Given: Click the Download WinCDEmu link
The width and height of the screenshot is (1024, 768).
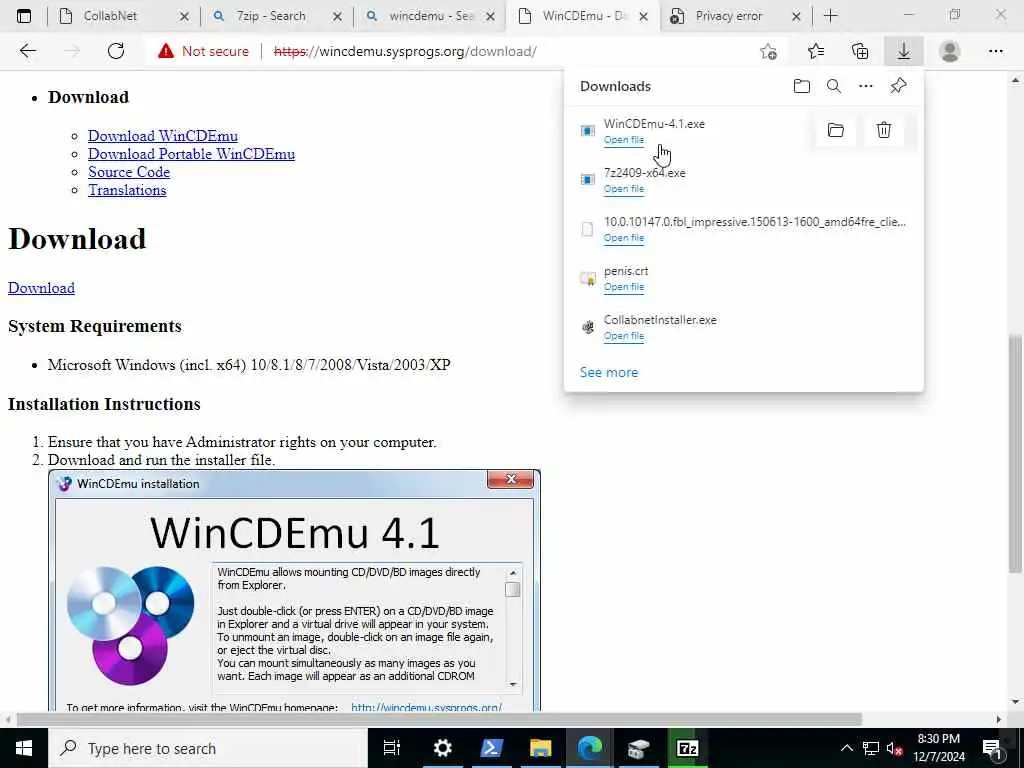Looking at the screenshot, I should [163, 136].
